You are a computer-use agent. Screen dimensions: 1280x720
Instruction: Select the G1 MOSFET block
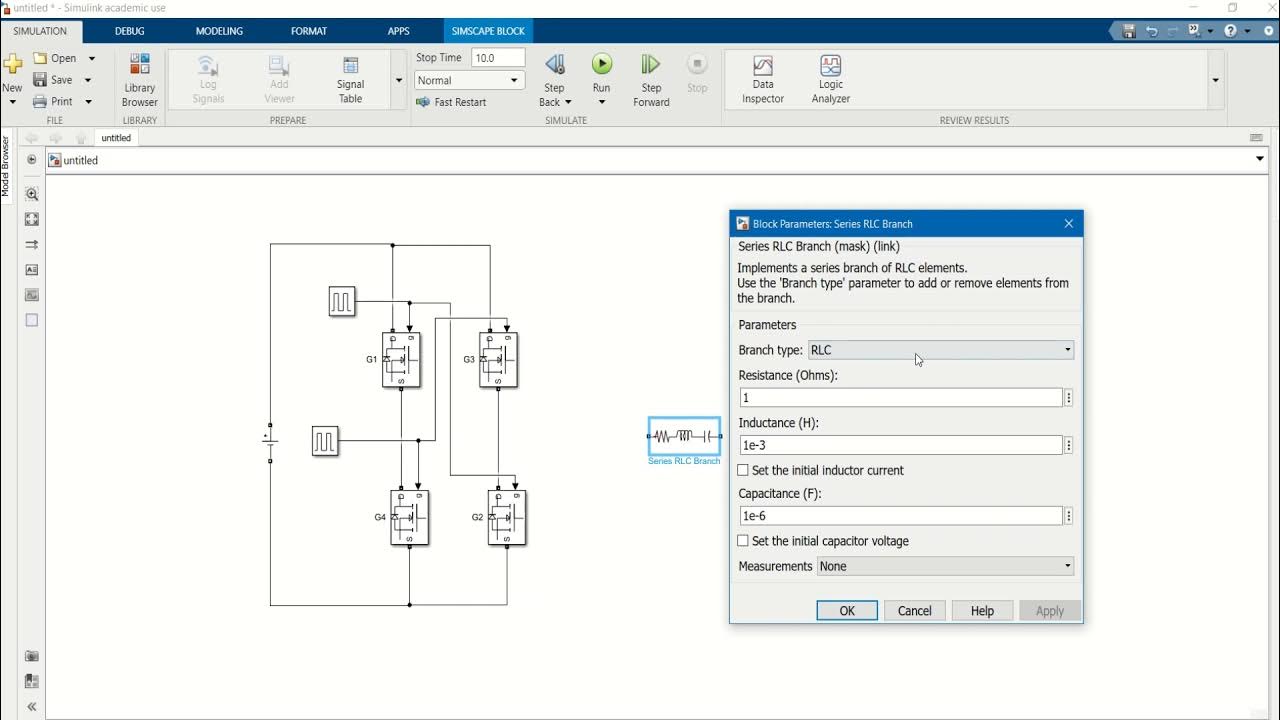401,359
